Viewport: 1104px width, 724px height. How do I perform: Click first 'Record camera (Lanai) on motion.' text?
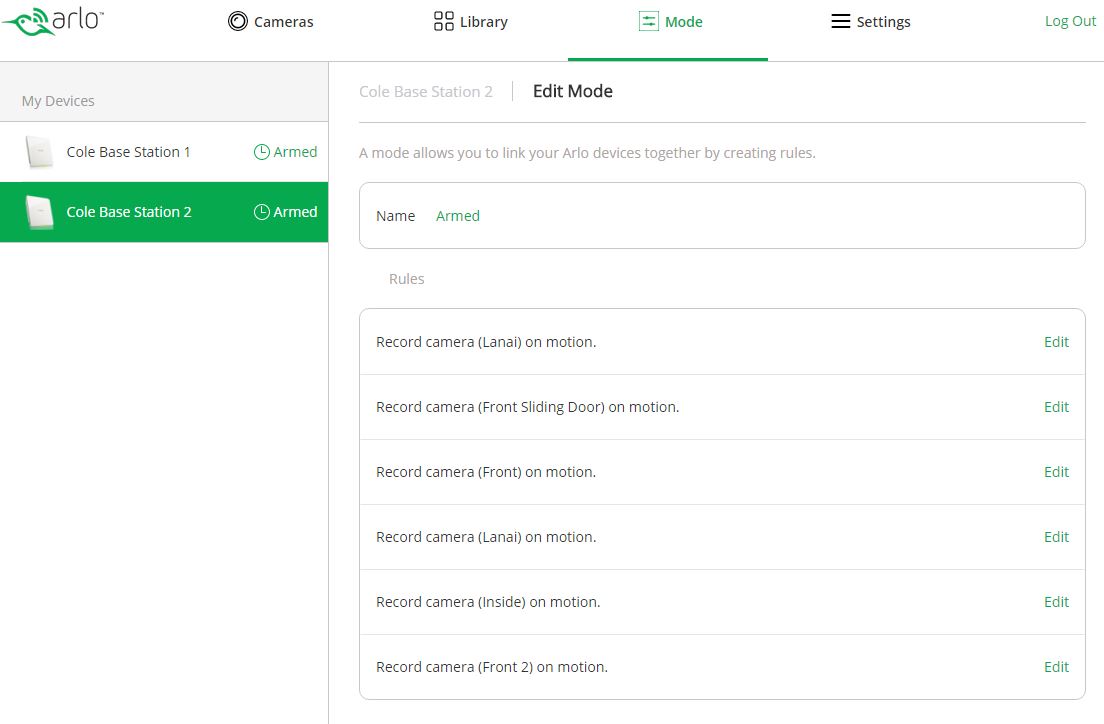coord(486,342)
